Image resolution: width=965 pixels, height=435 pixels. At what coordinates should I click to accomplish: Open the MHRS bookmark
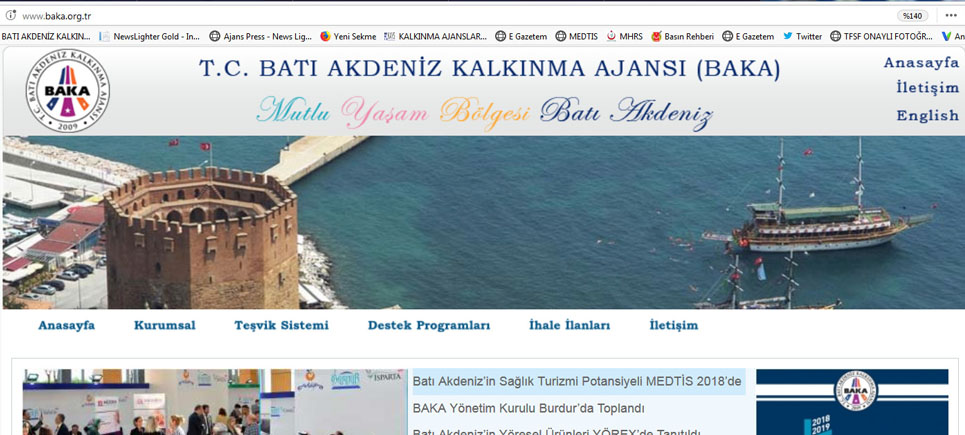point(625,36)
